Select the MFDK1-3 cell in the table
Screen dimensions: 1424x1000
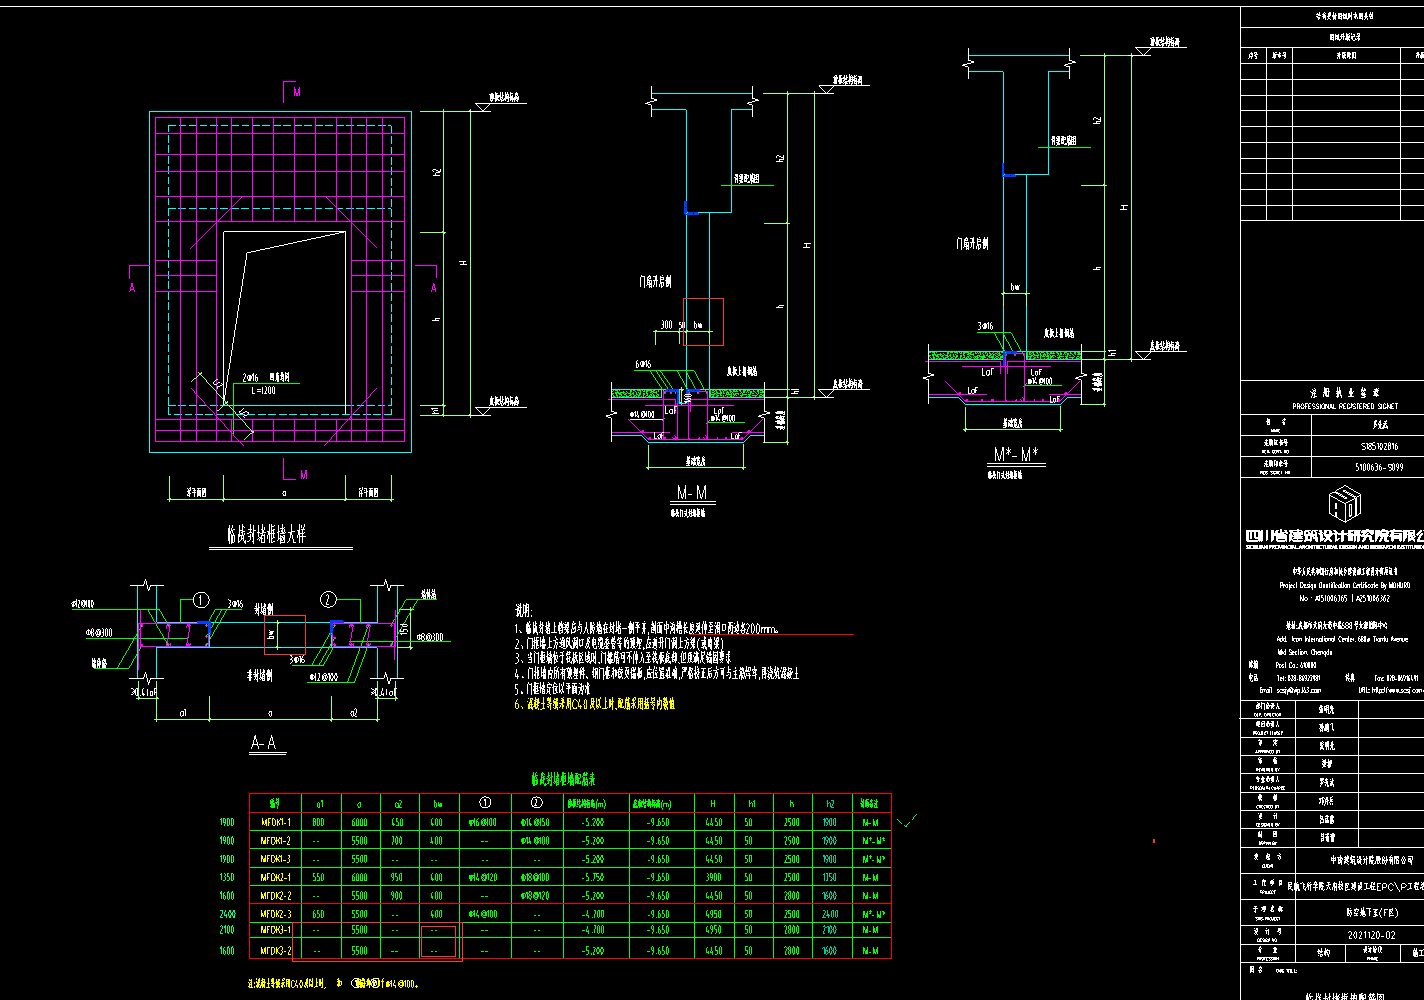275,859
